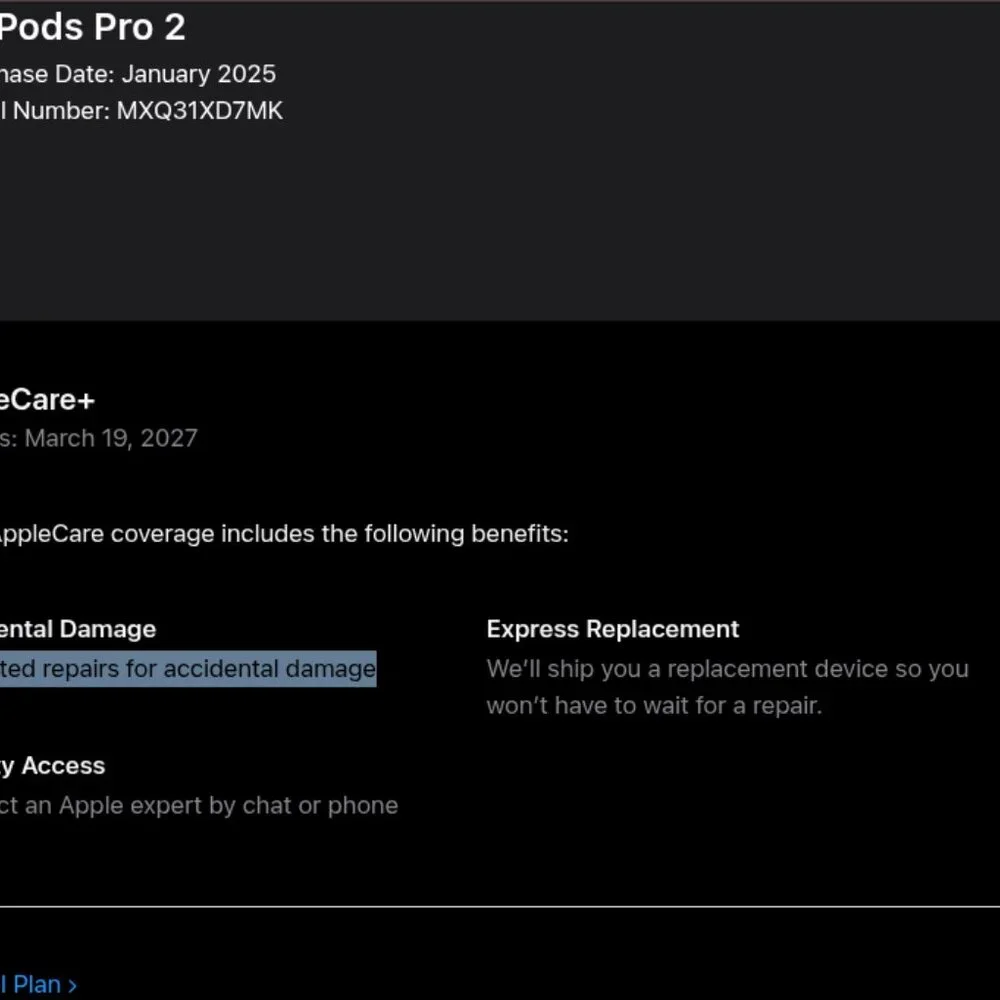Click the 'Date: January 2025' purchase line
The height and width of the screenshot is (1000, 1000).
[x=165, y=74]
